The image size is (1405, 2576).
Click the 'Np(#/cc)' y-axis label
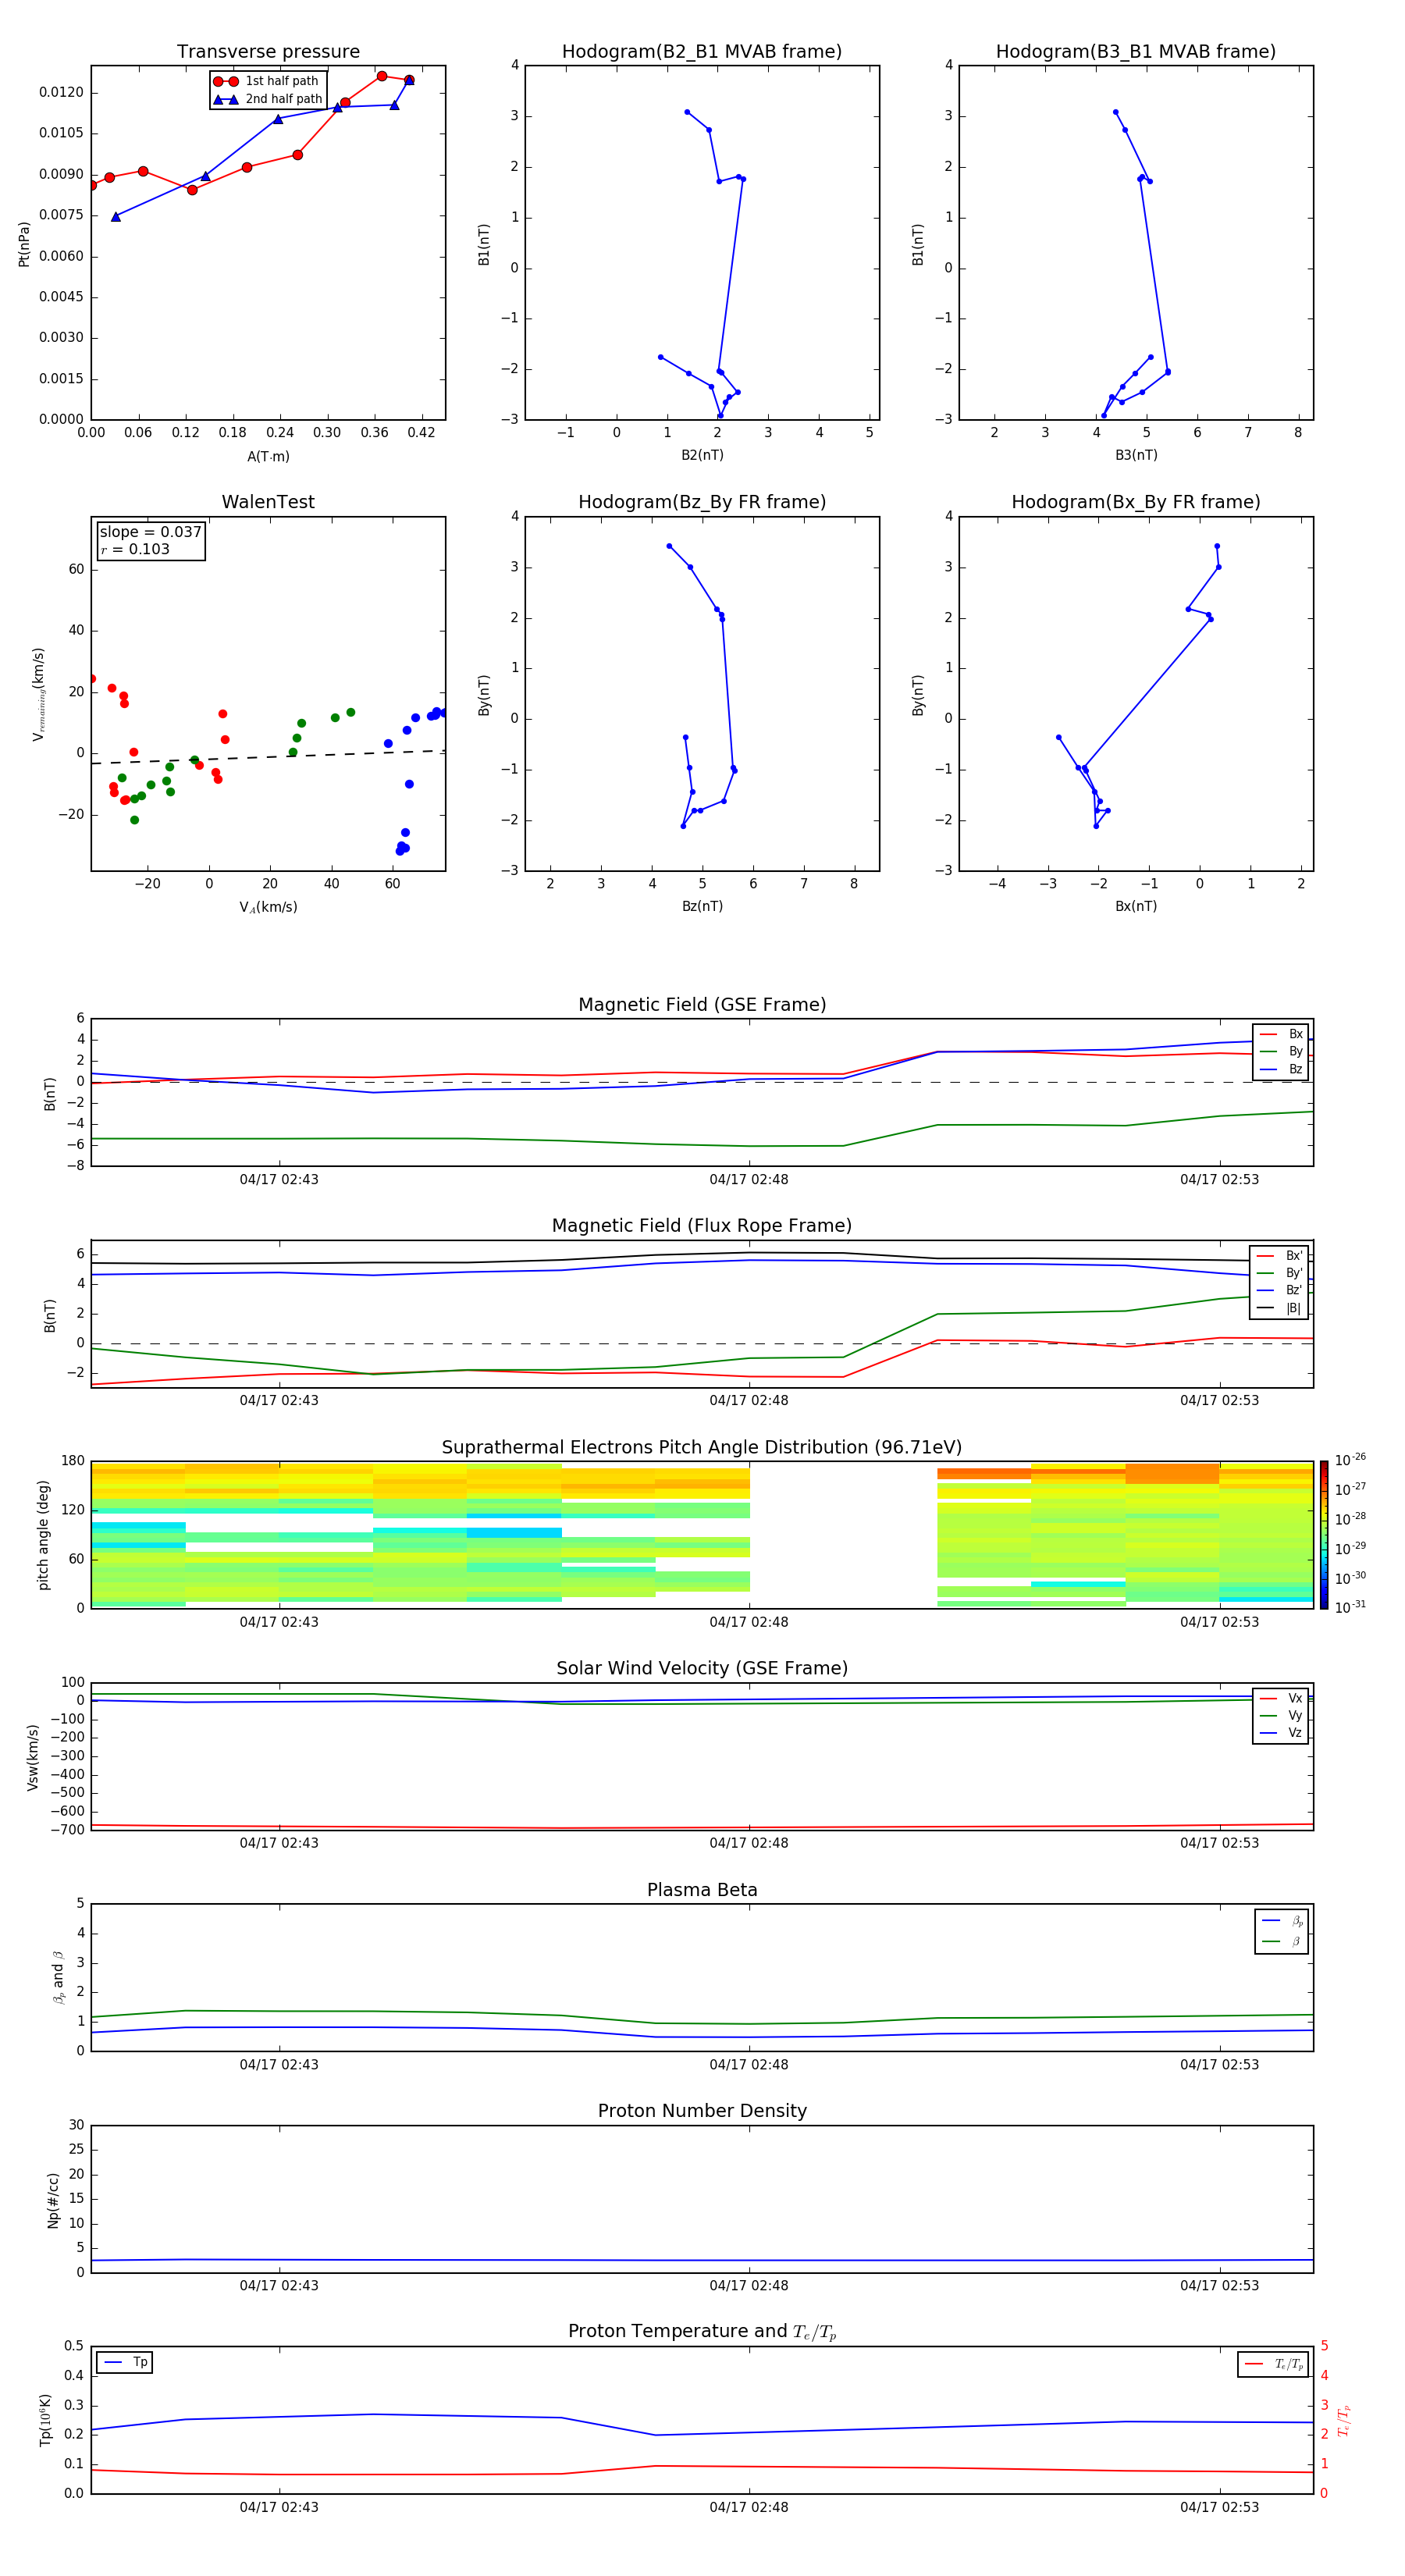pyautogui.click(x=53, y=2200)
